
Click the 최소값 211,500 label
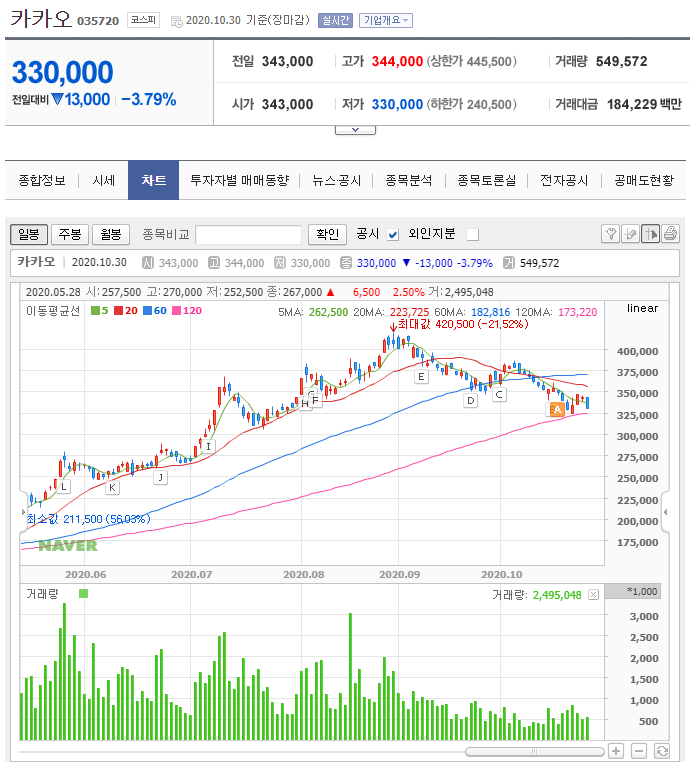click(x=88, y=519)
